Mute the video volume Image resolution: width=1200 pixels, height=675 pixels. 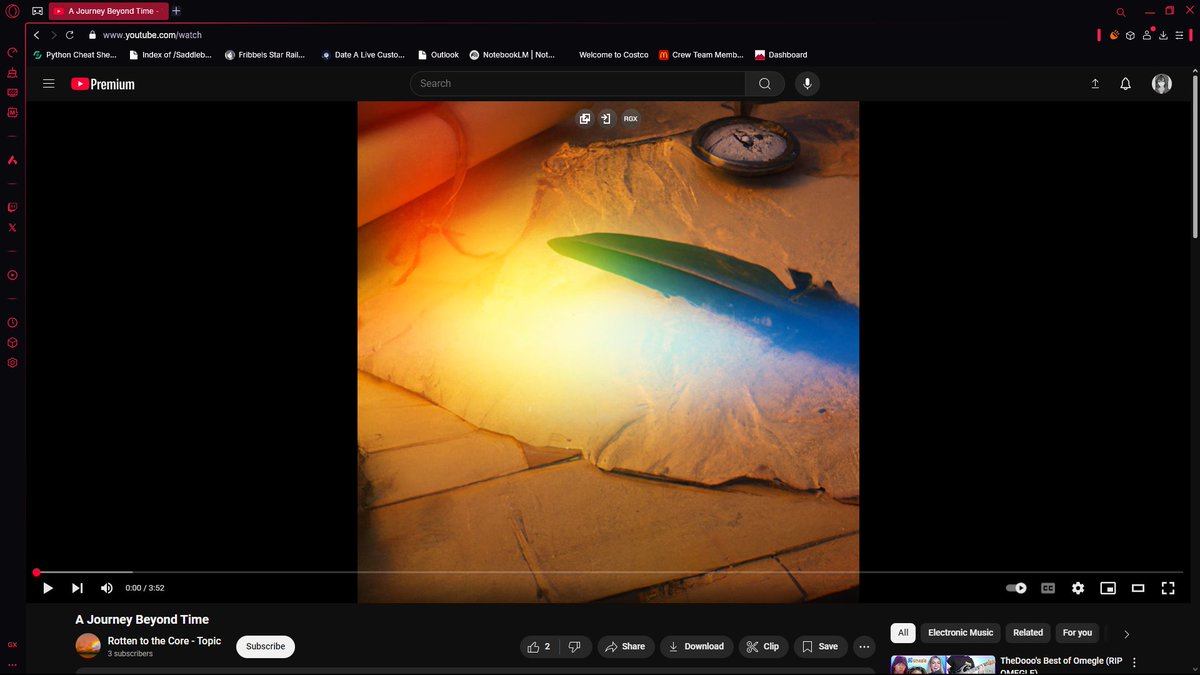107,588
